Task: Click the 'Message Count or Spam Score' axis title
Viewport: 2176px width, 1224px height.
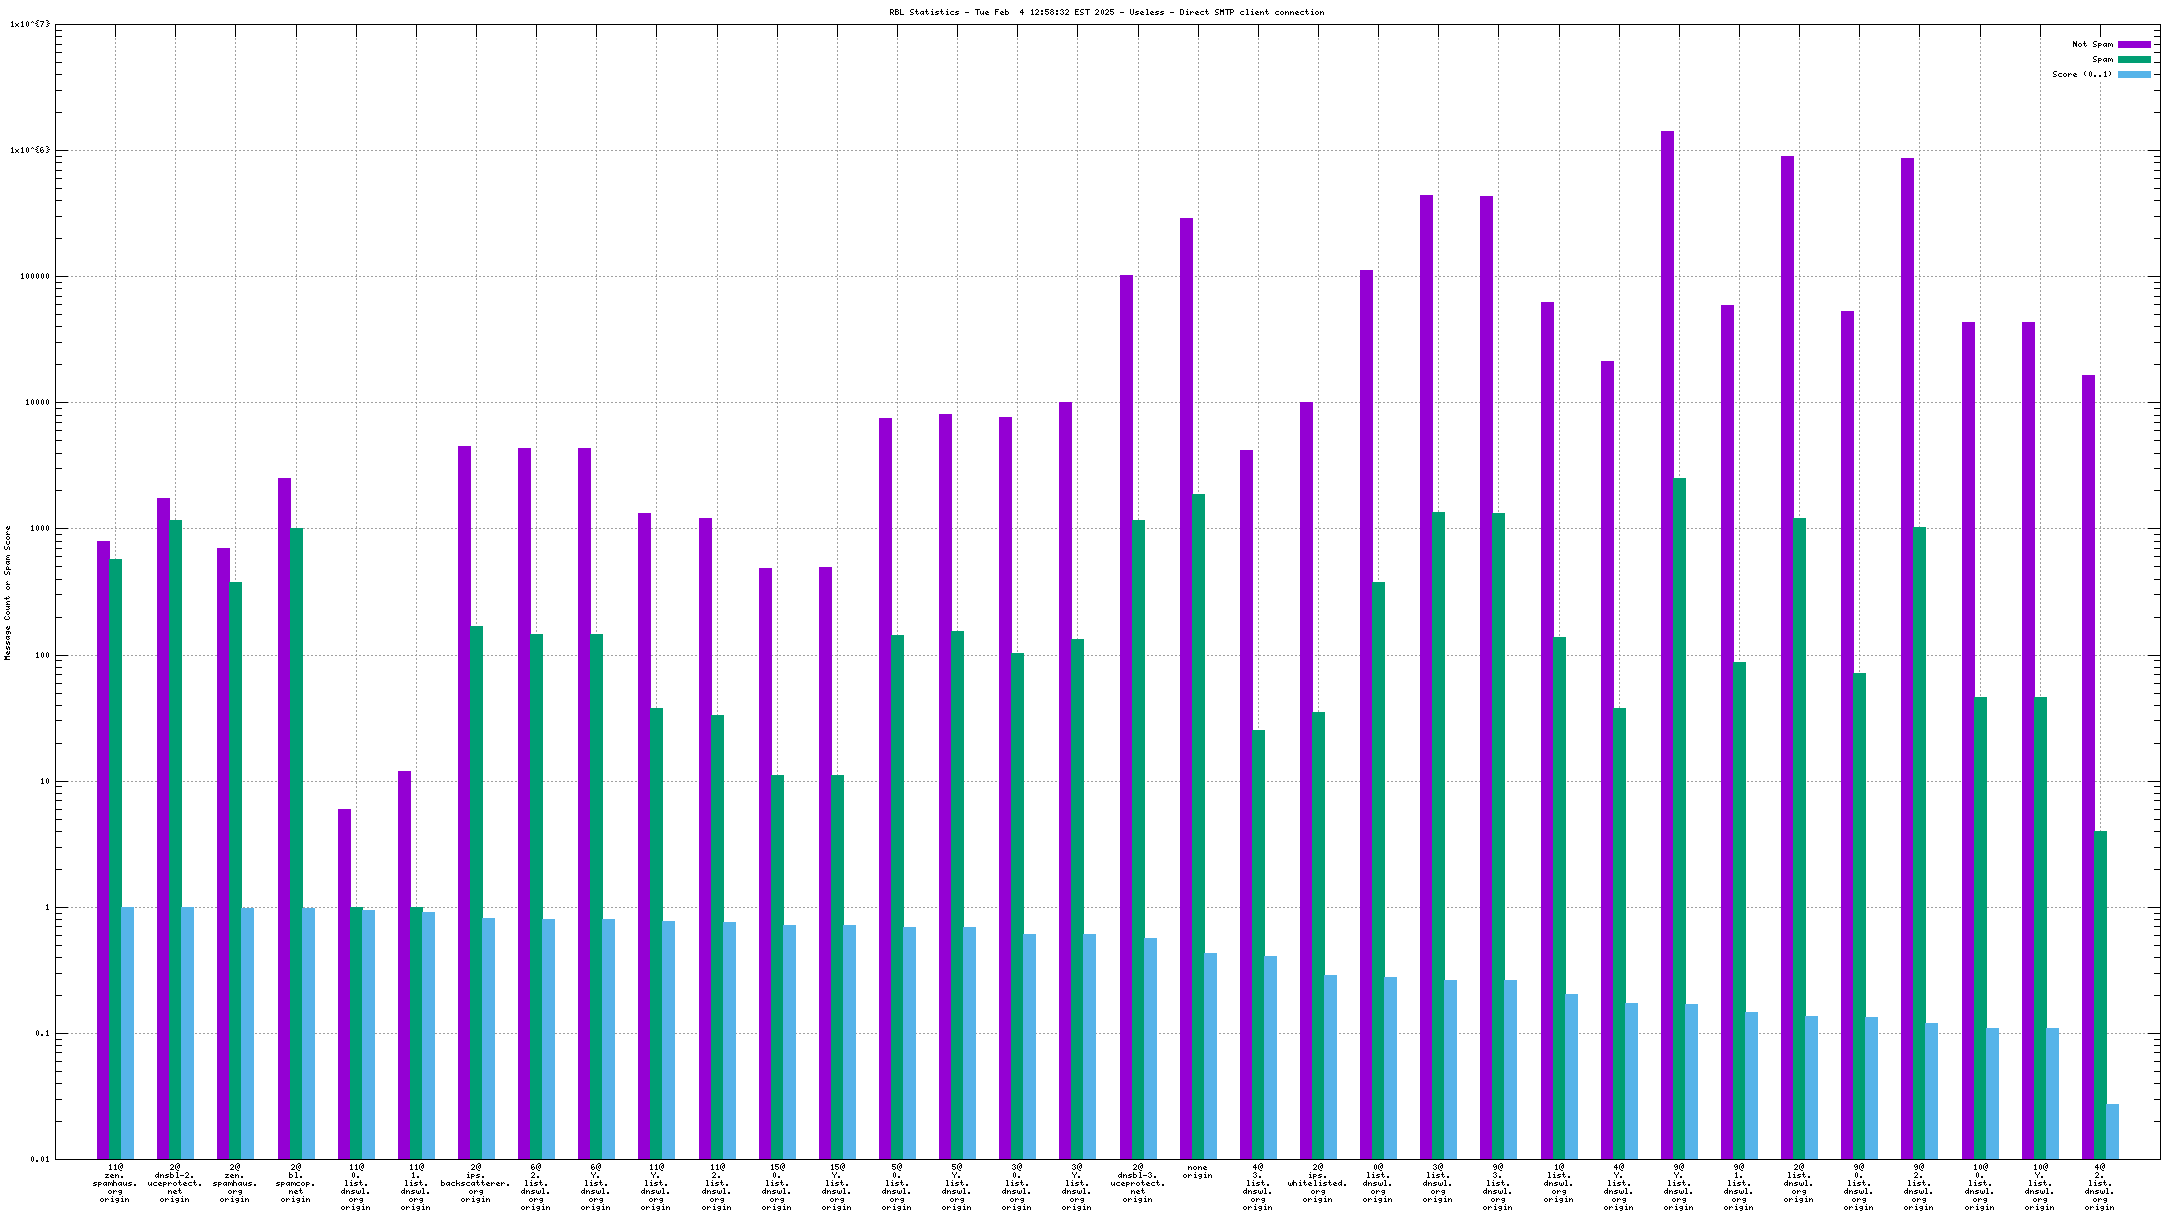Action: (x=8, y=593)
